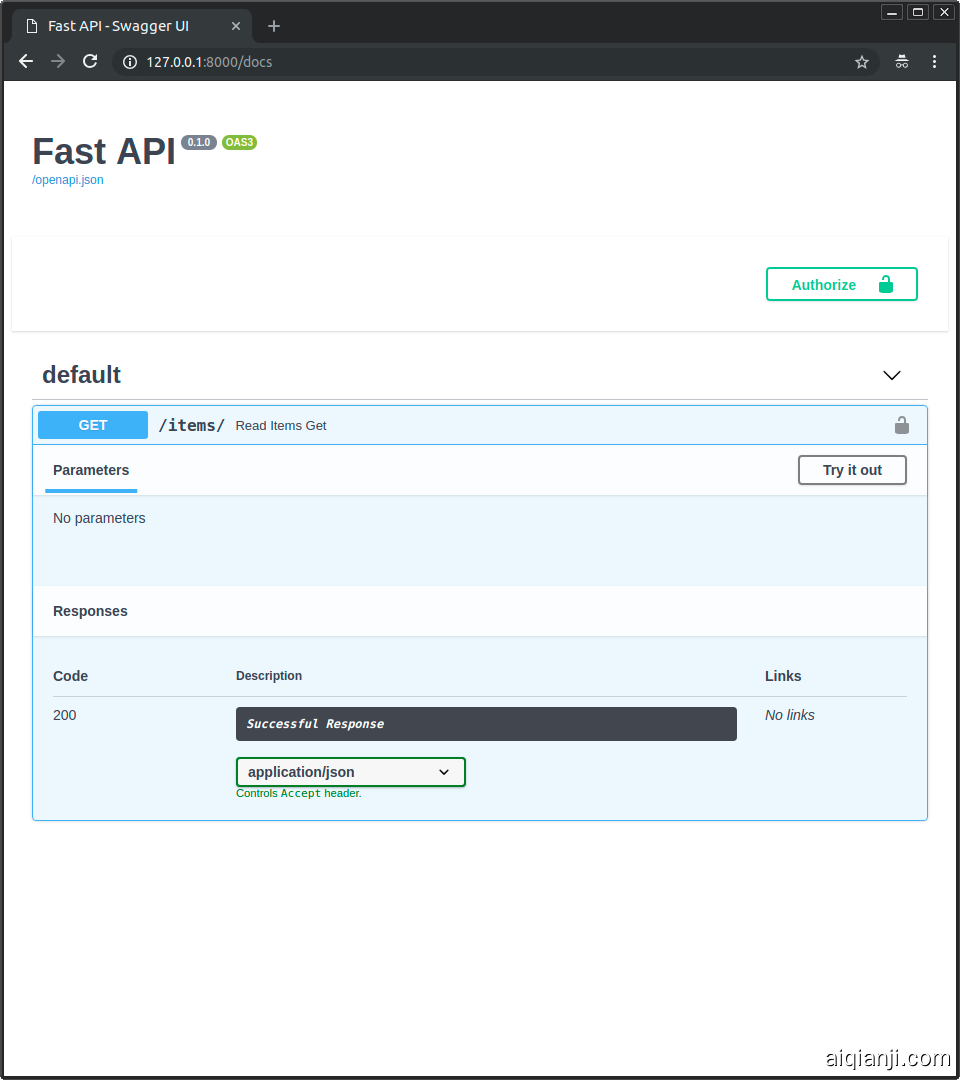
Task: Click the browser forward arrow
Action: tap(58, 62)
